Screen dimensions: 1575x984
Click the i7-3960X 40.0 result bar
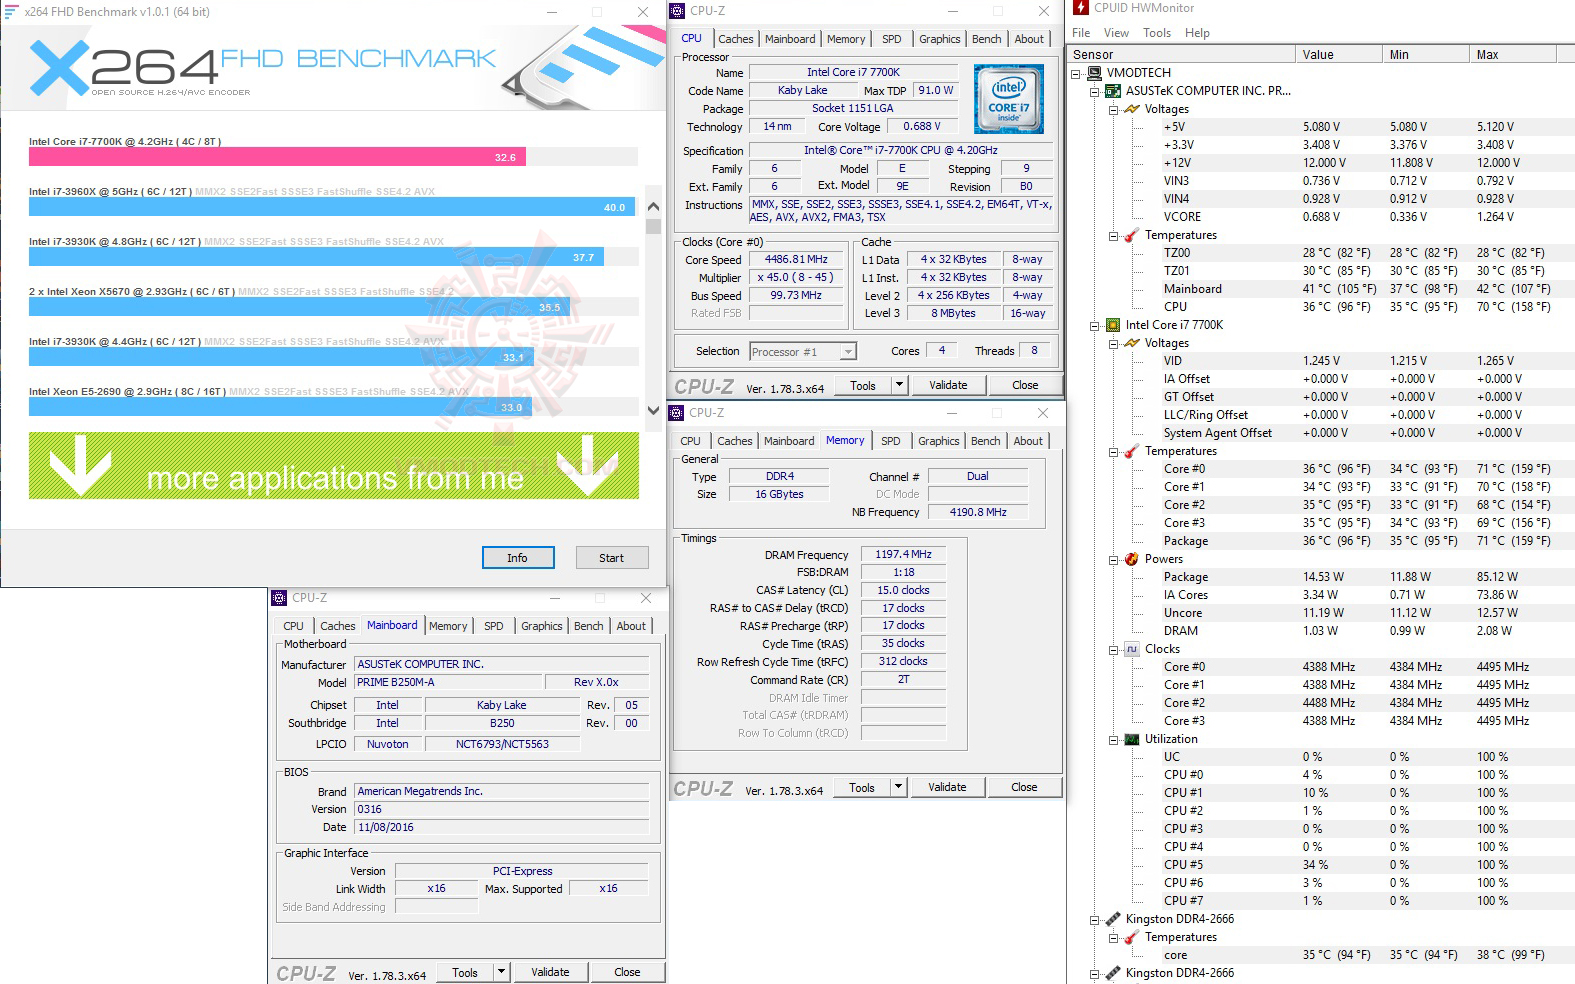pos(332,207)
